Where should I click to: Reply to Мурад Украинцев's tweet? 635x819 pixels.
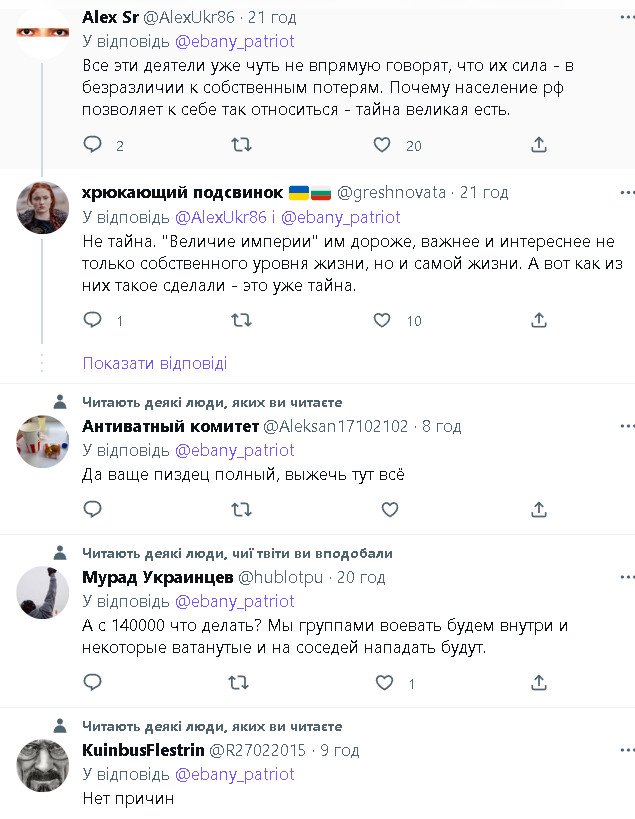tap(93, 683)
